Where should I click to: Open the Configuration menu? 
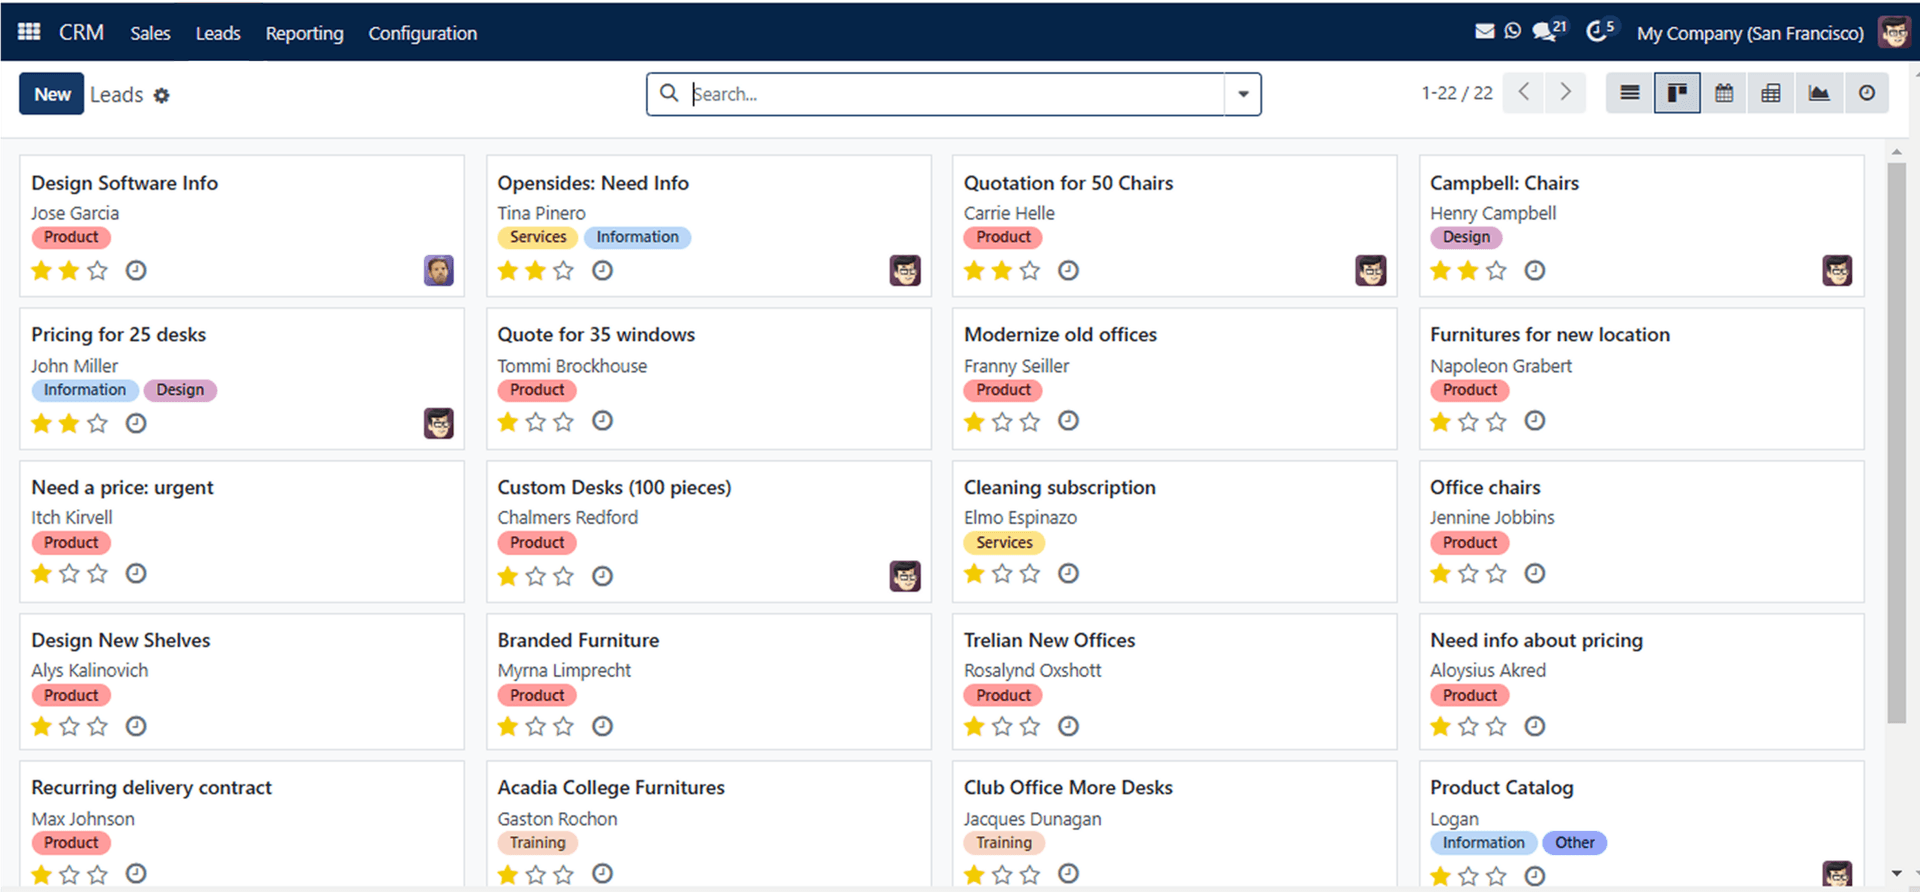tap(422, 33)
